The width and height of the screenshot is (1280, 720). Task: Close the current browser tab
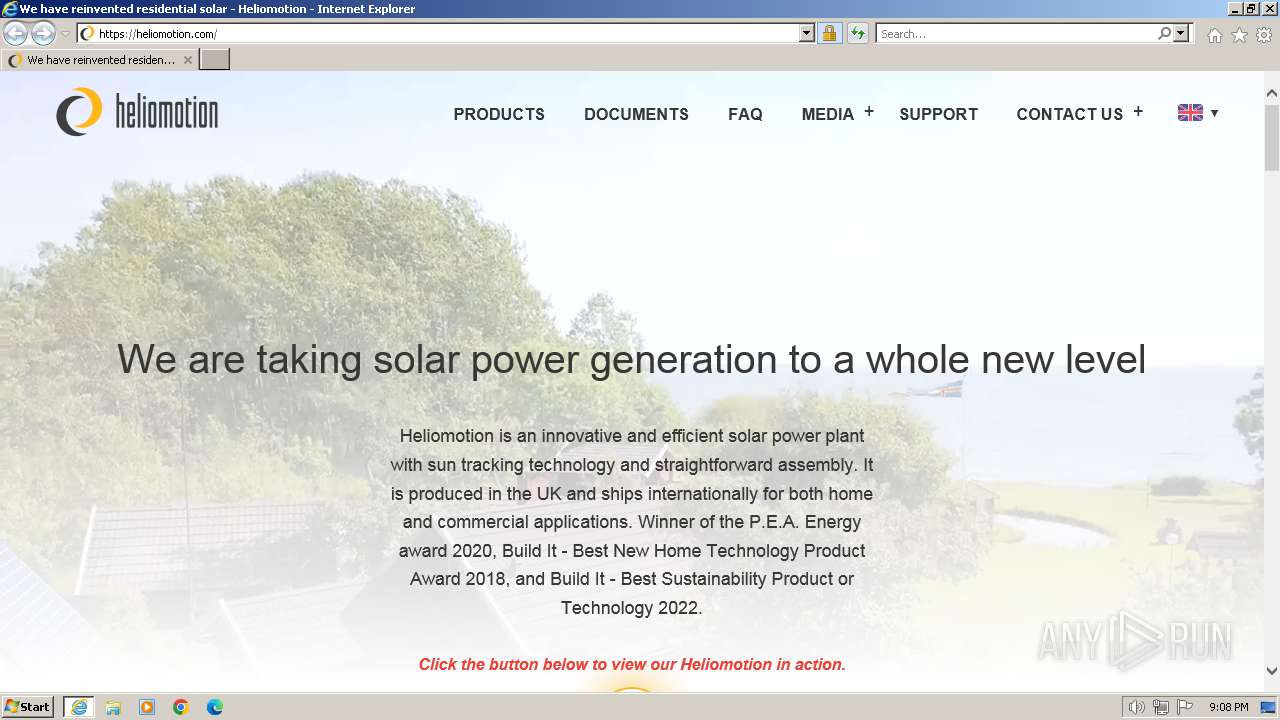click(188, 60)
